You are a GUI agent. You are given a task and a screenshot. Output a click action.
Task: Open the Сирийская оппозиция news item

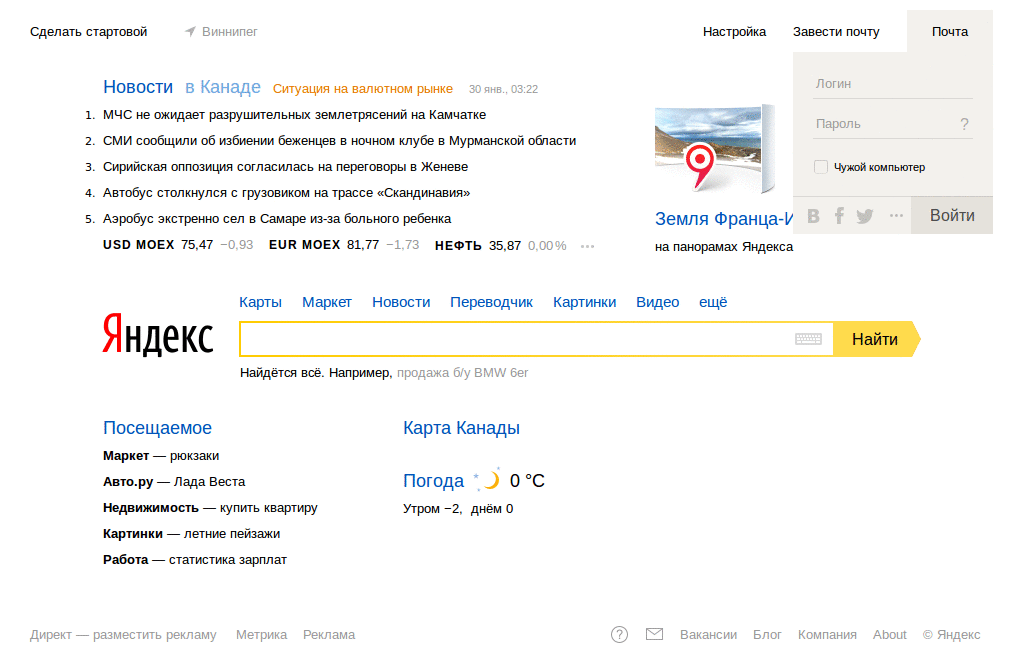285,167
